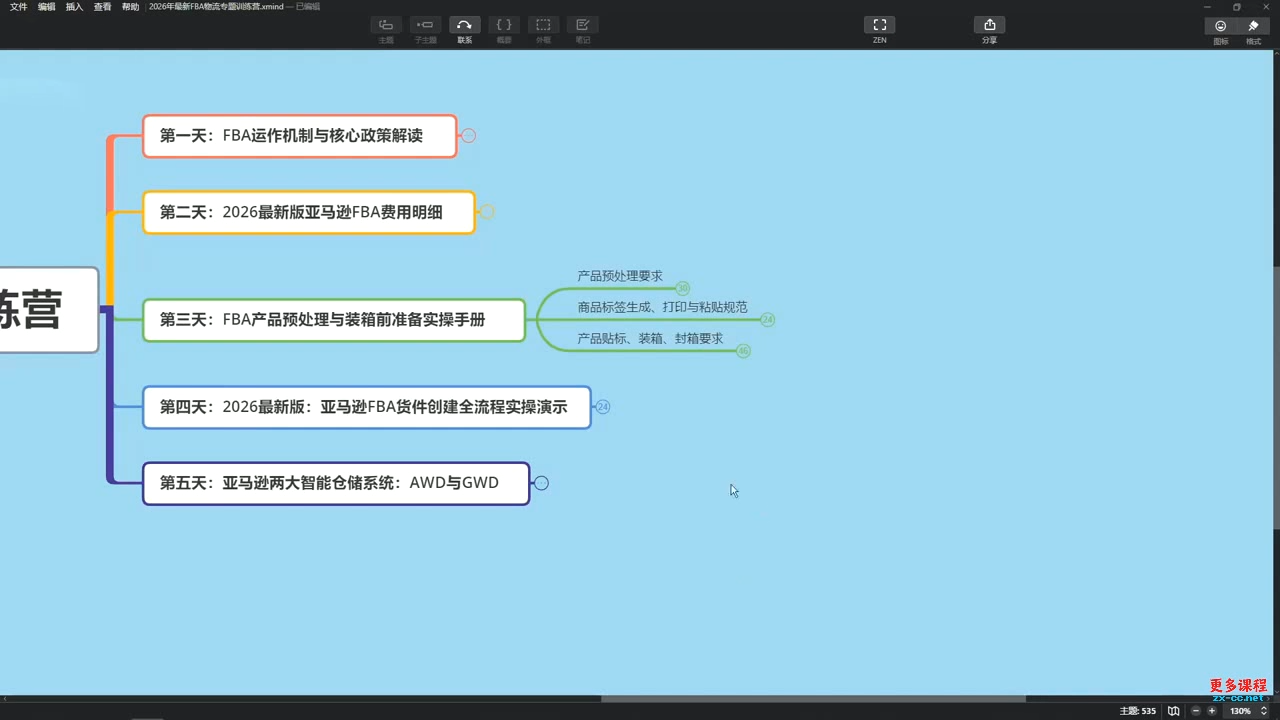Click the 概要 (Summary) braces icon
This screenshot has width=1280, height=720.
tap(504, 25)
